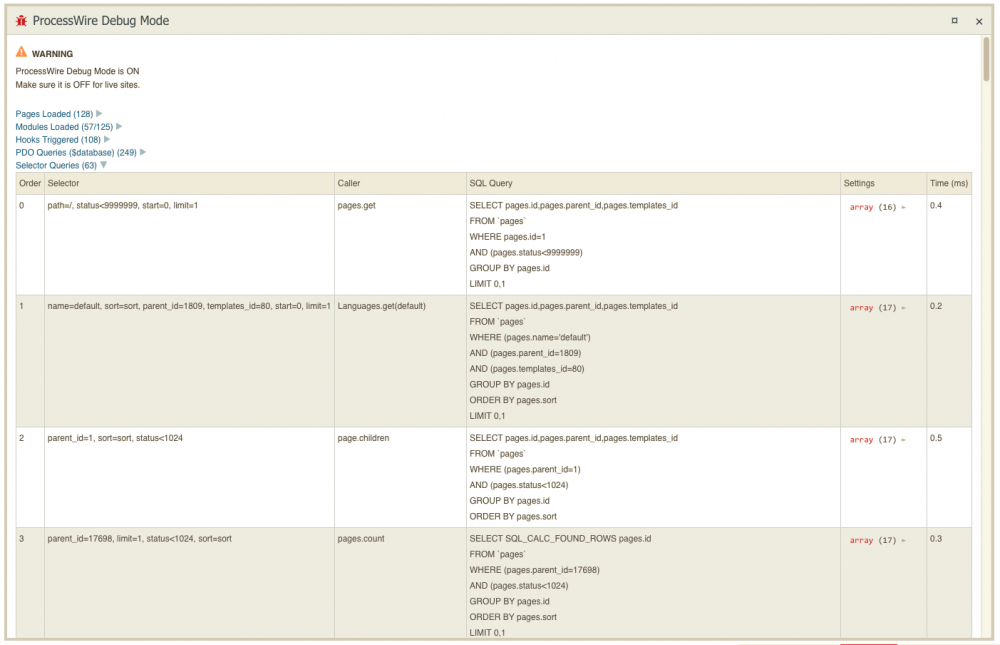Click the Order column header

[x=30, y=183]
